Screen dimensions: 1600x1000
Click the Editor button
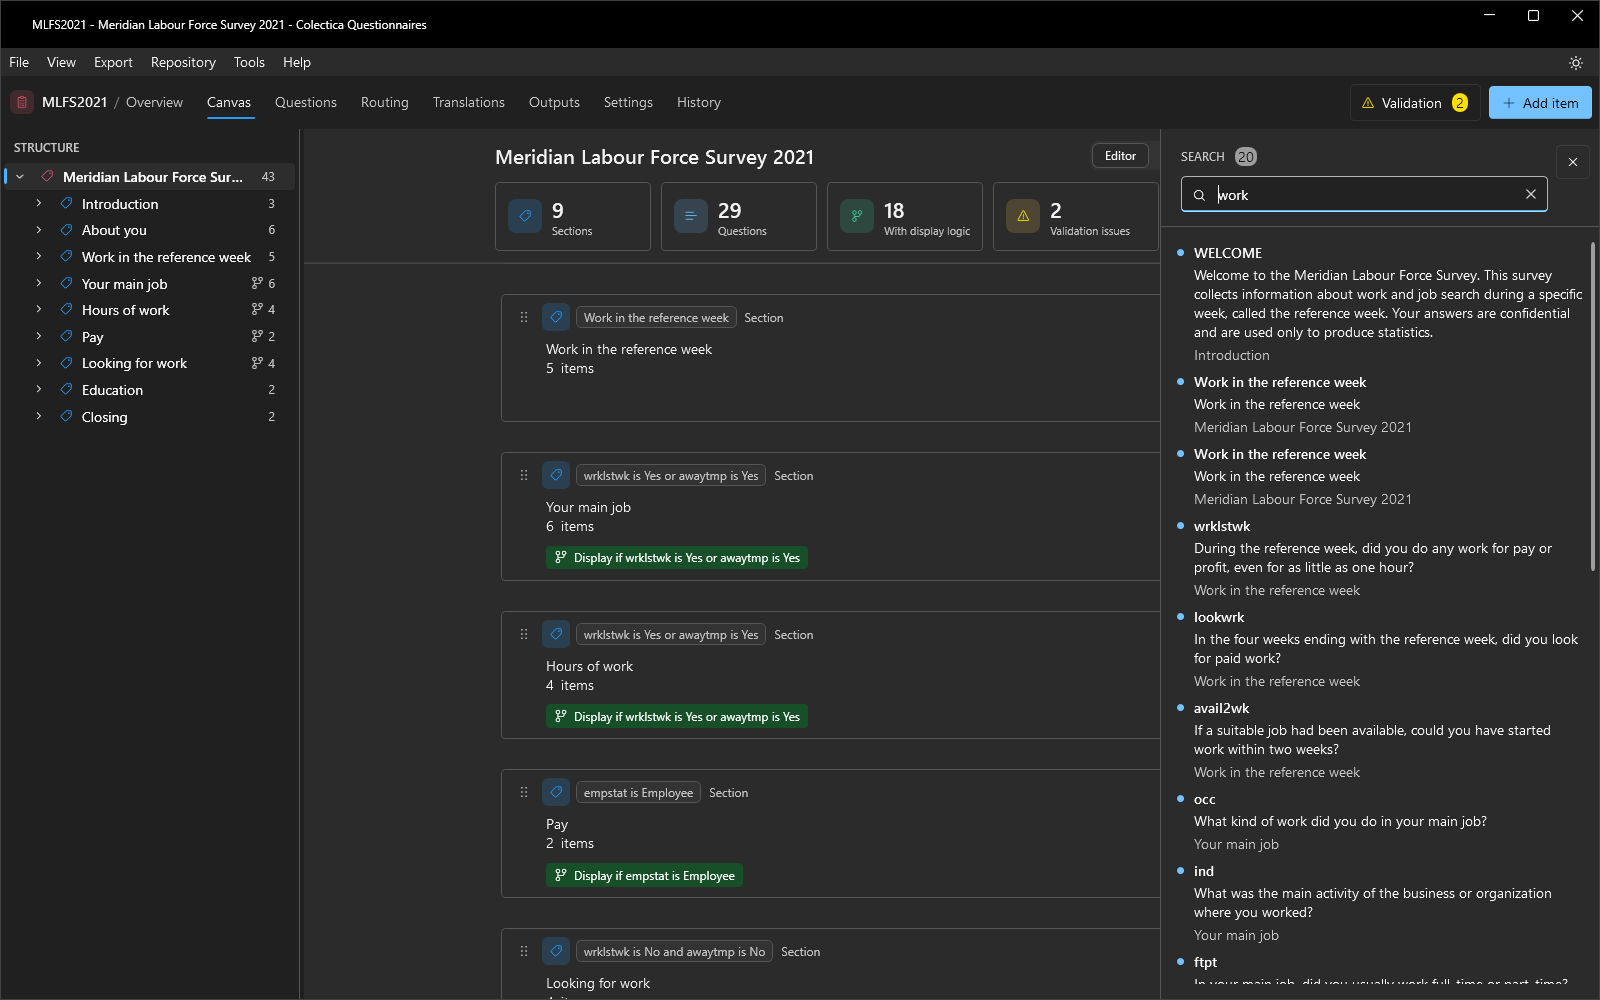coord(1120,156)
